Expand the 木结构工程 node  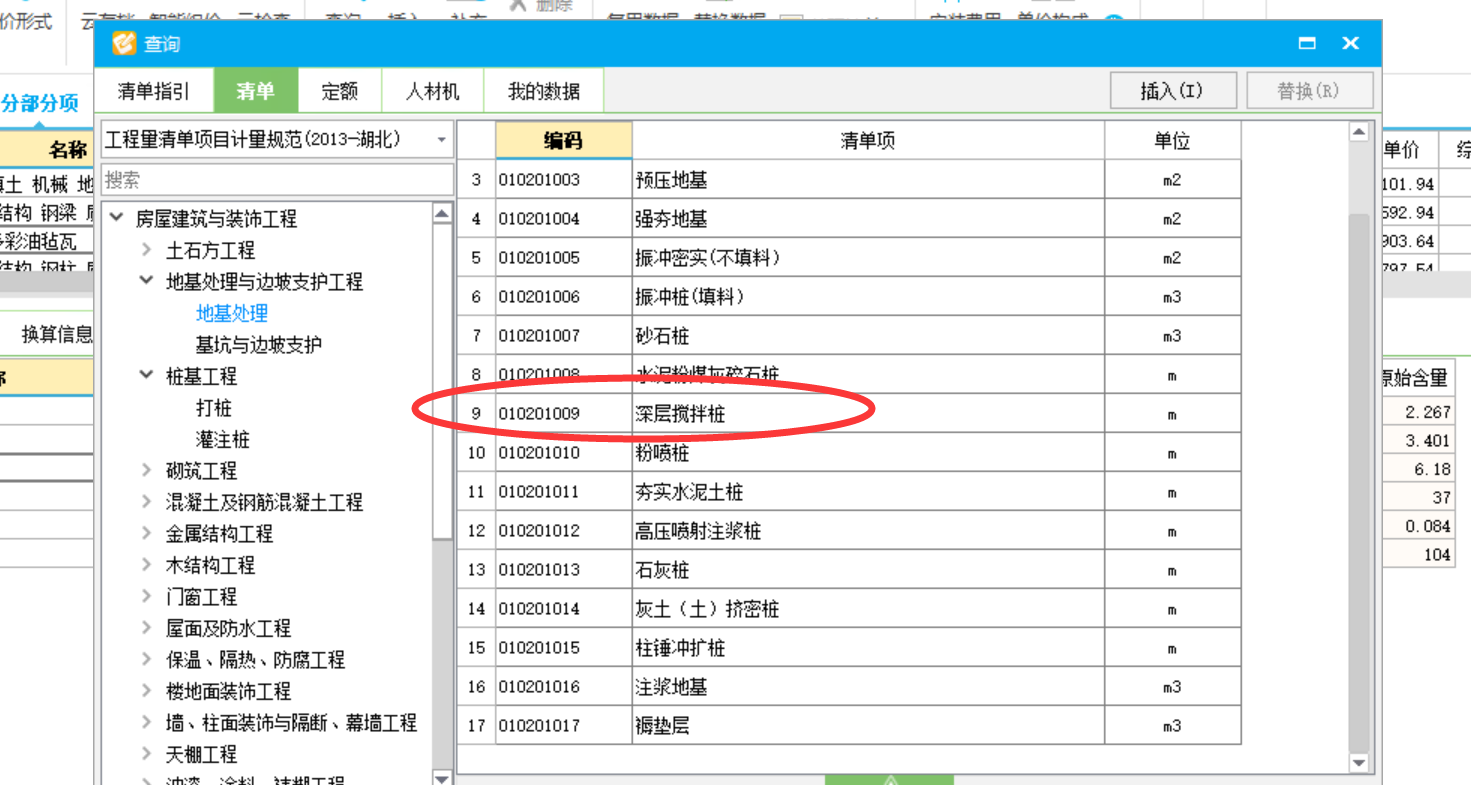pyautogui.click(x=147, y=565)
